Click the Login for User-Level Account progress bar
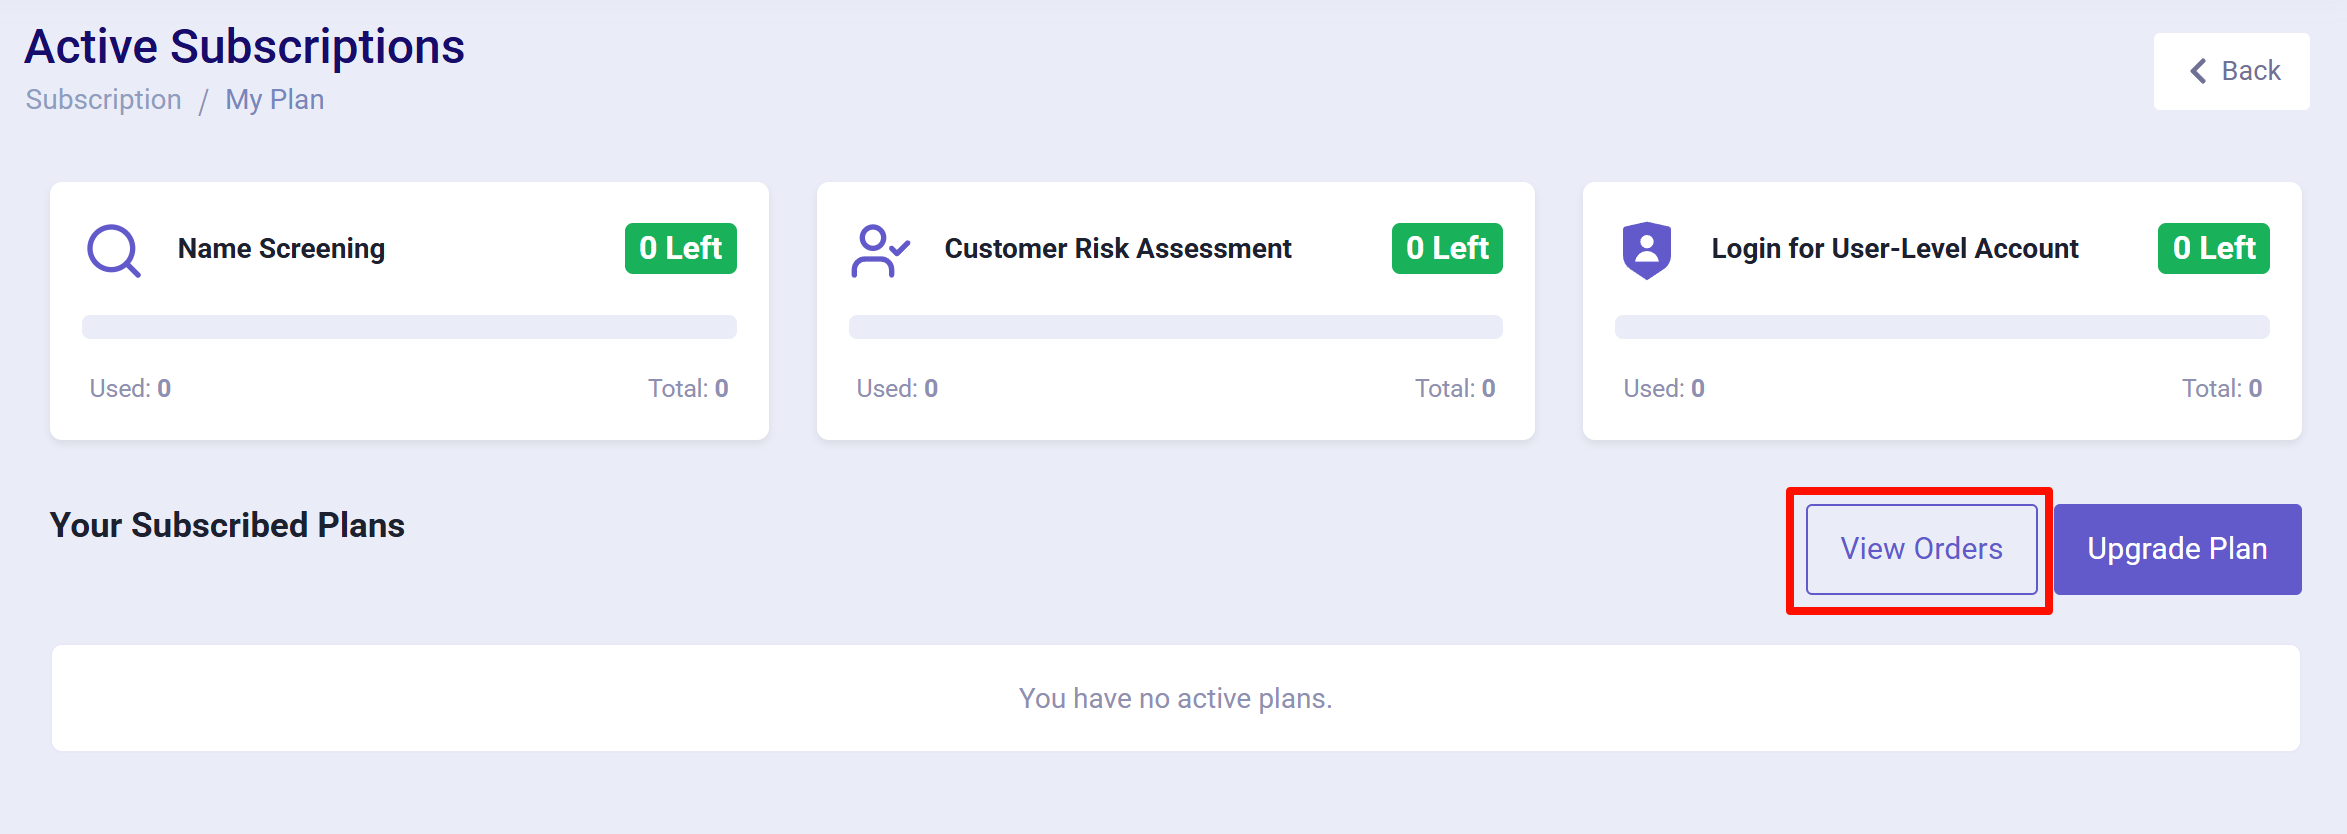2347x834 pixels. (x=1942, y=327)
